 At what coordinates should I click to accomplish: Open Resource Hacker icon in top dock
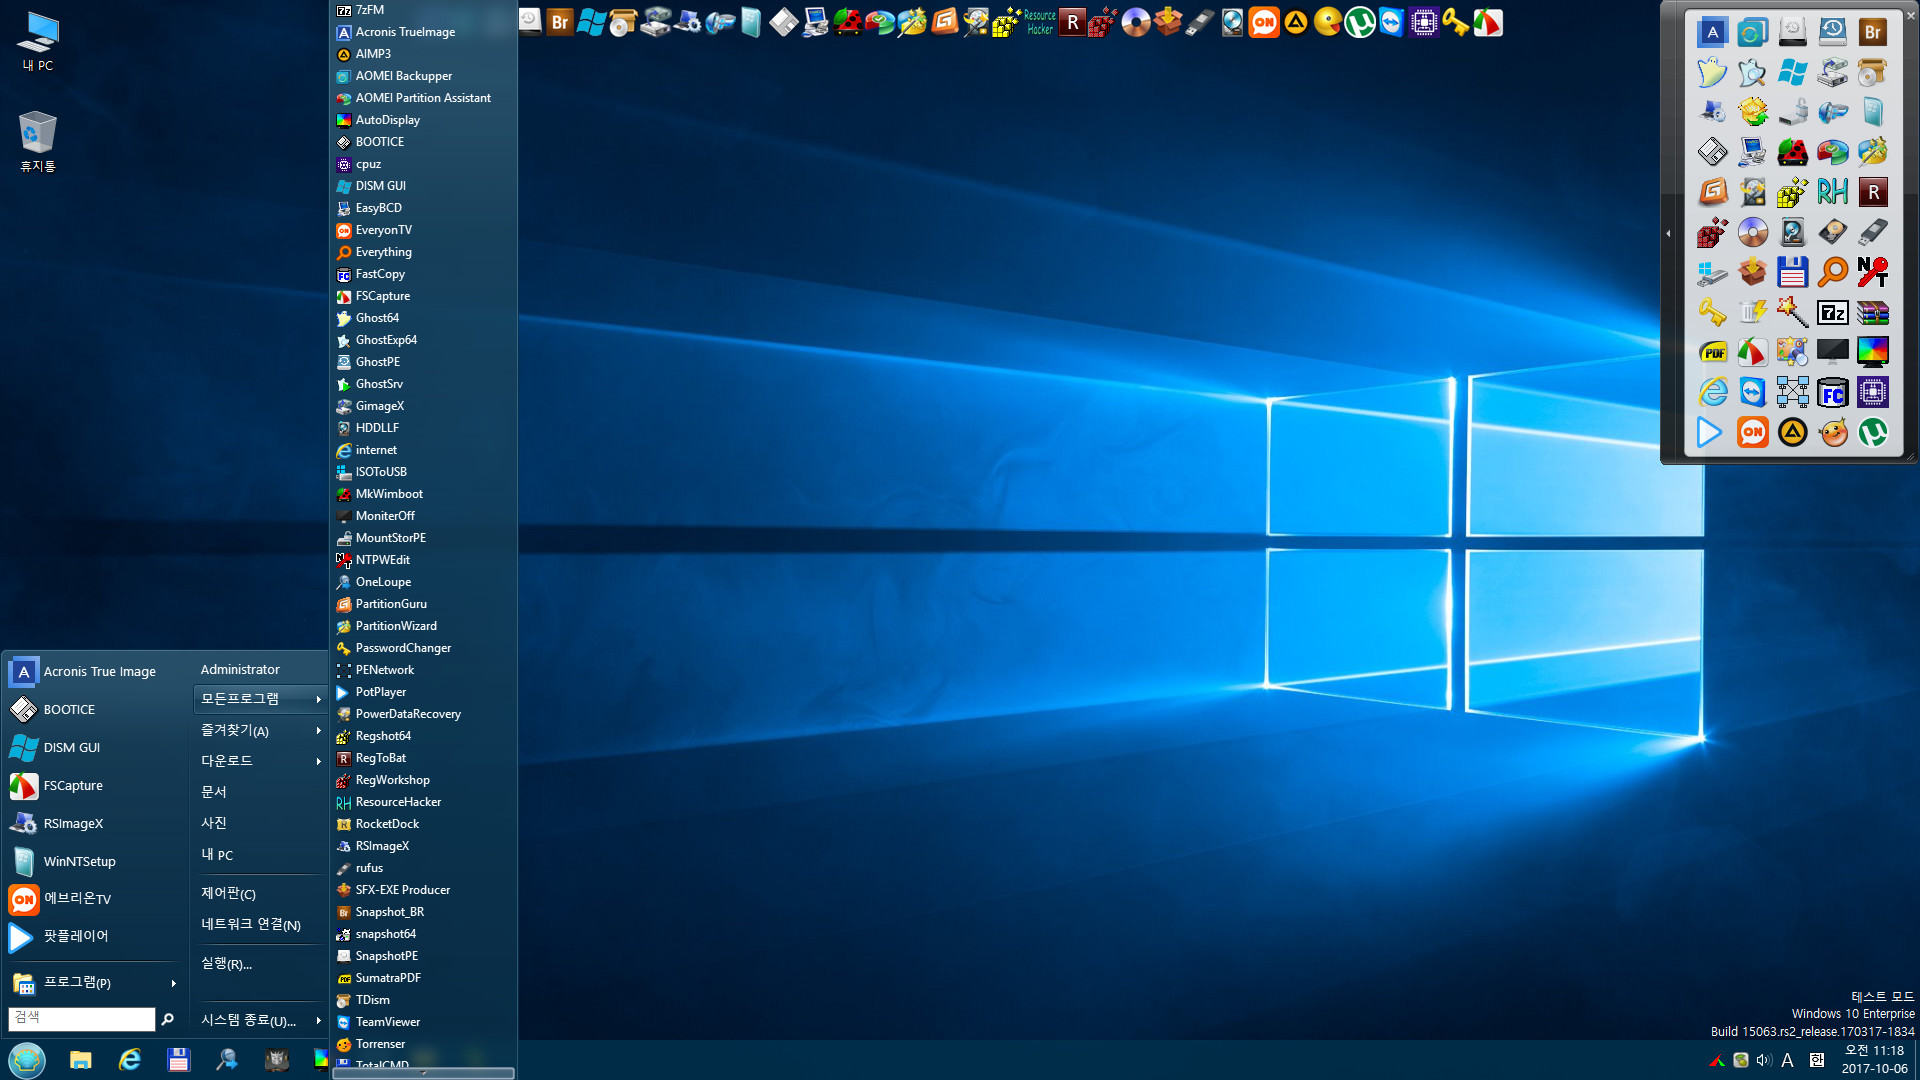pyautogui.click(x=1040, y=22)
